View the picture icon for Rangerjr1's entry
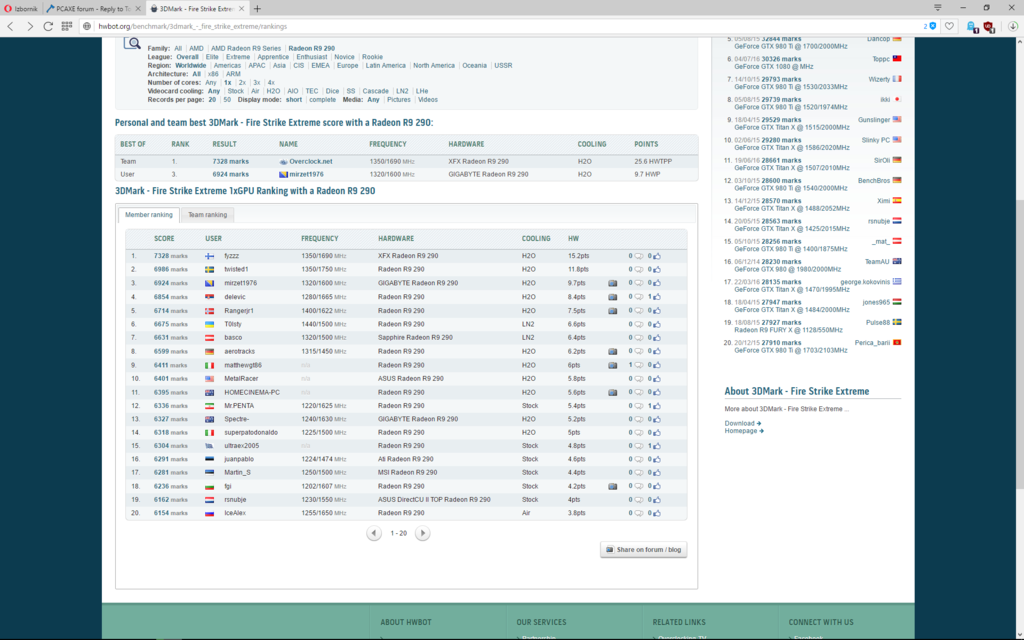The image size is (1024, 640). pos(613,311)
